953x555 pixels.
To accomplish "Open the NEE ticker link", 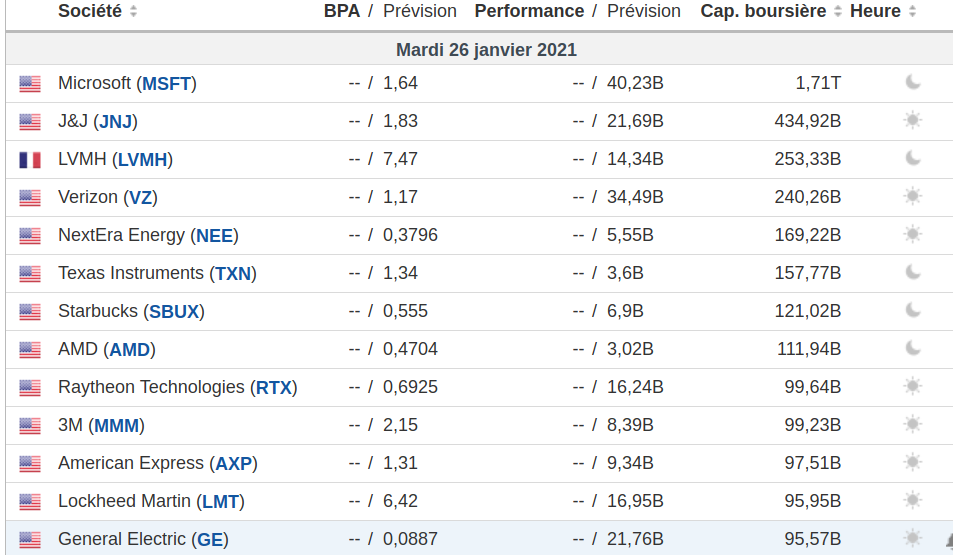I will pyautogui.click(x=214, y=236).
